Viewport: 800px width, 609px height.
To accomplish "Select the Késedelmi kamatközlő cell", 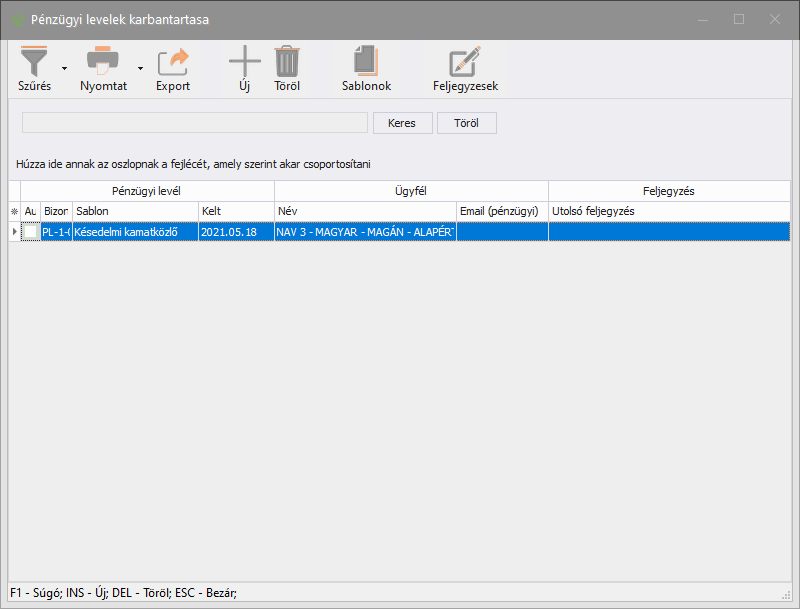I will click(x=135, y=231).
